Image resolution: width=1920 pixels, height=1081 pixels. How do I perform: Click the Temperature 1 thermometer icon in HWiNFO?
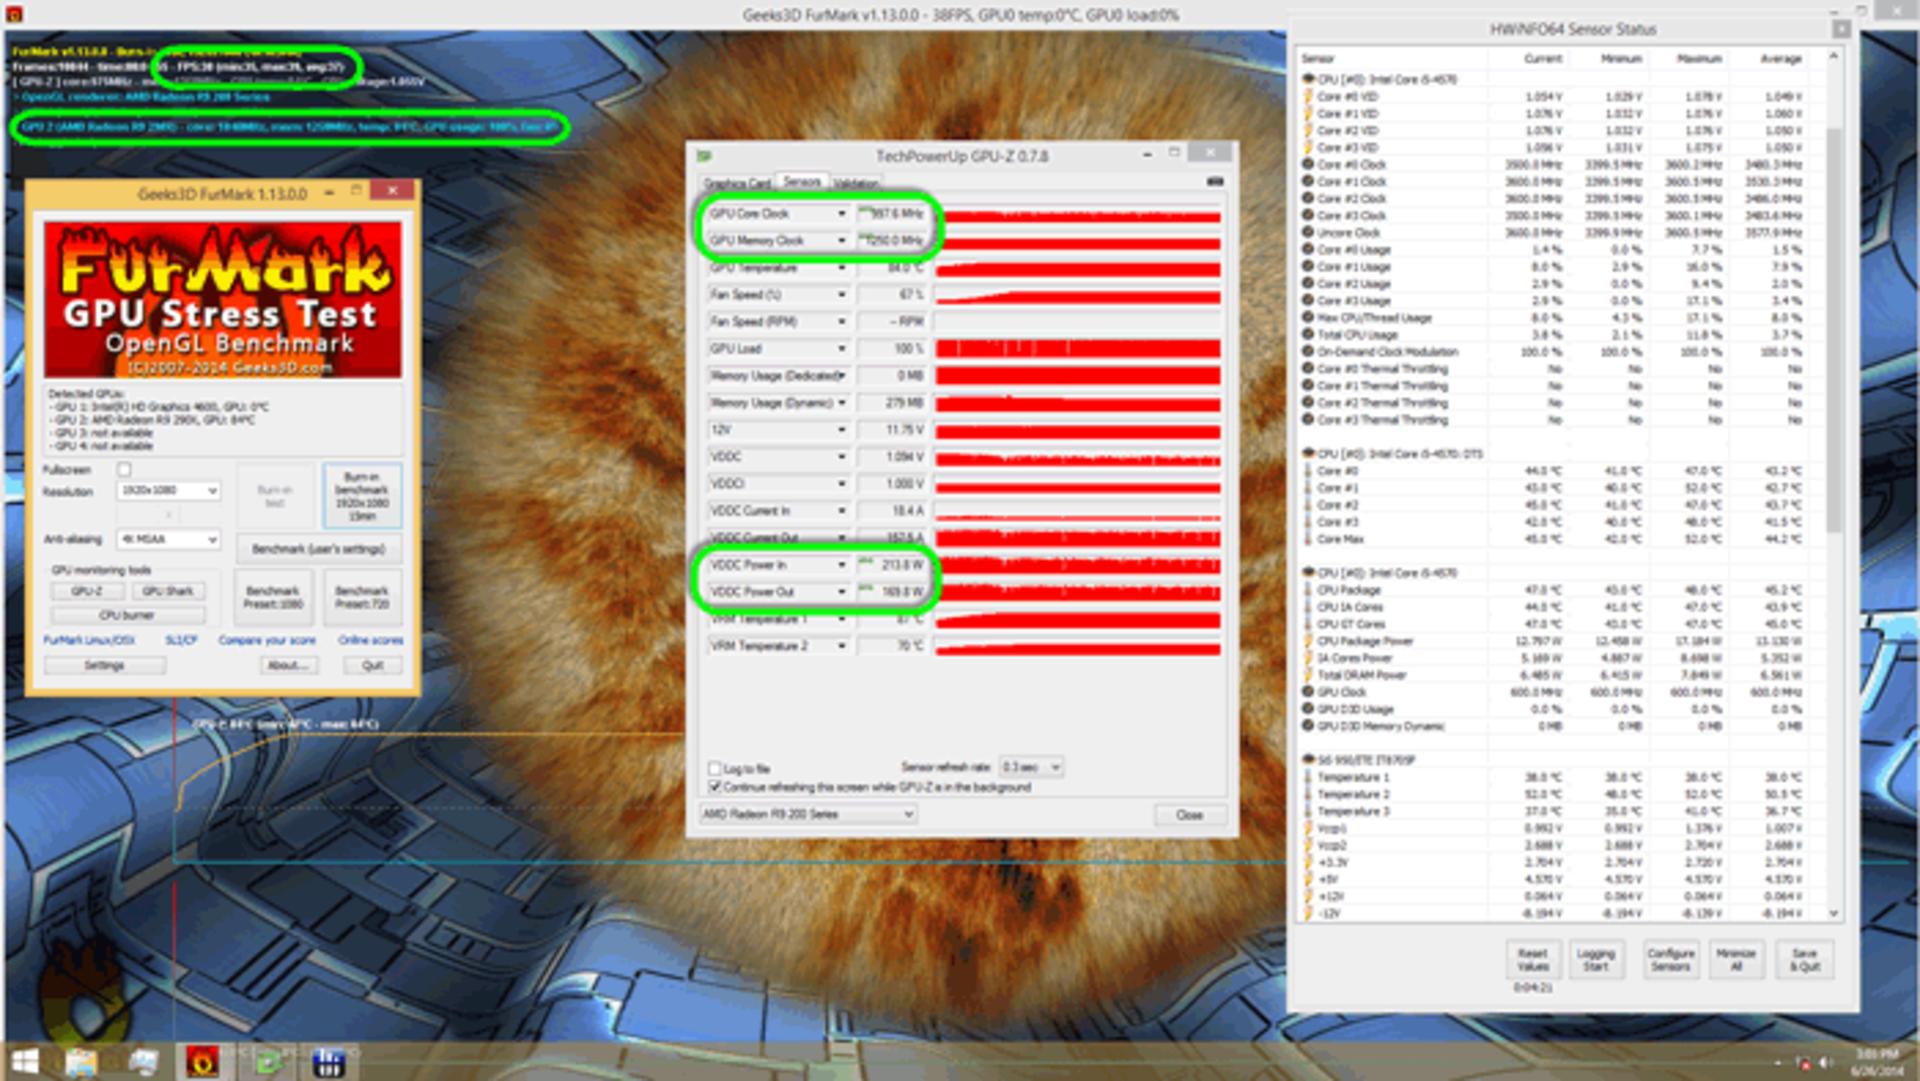[x=1307, y=777]
